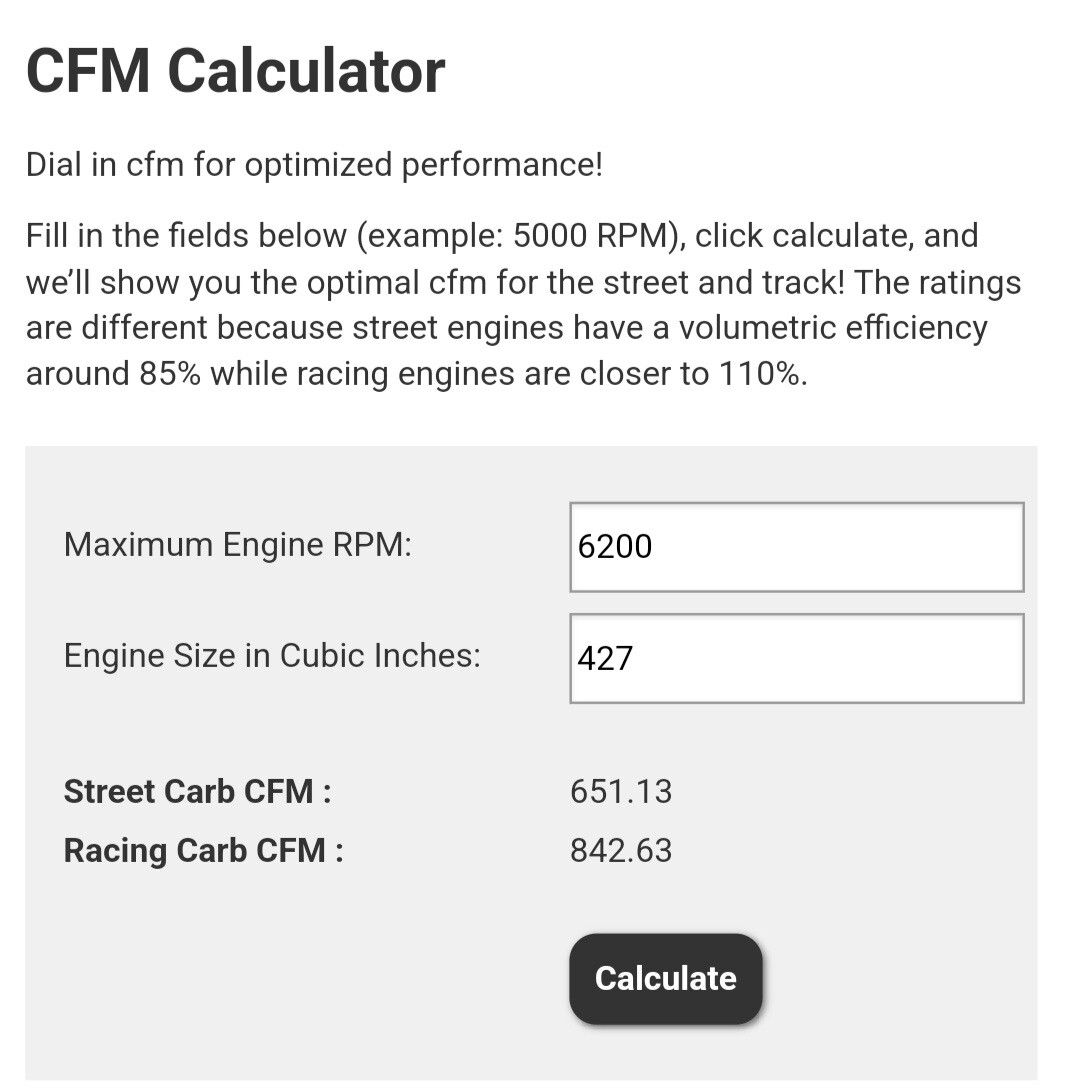
Task: Click the Street Carb CFM label
Action: (197, 792)
